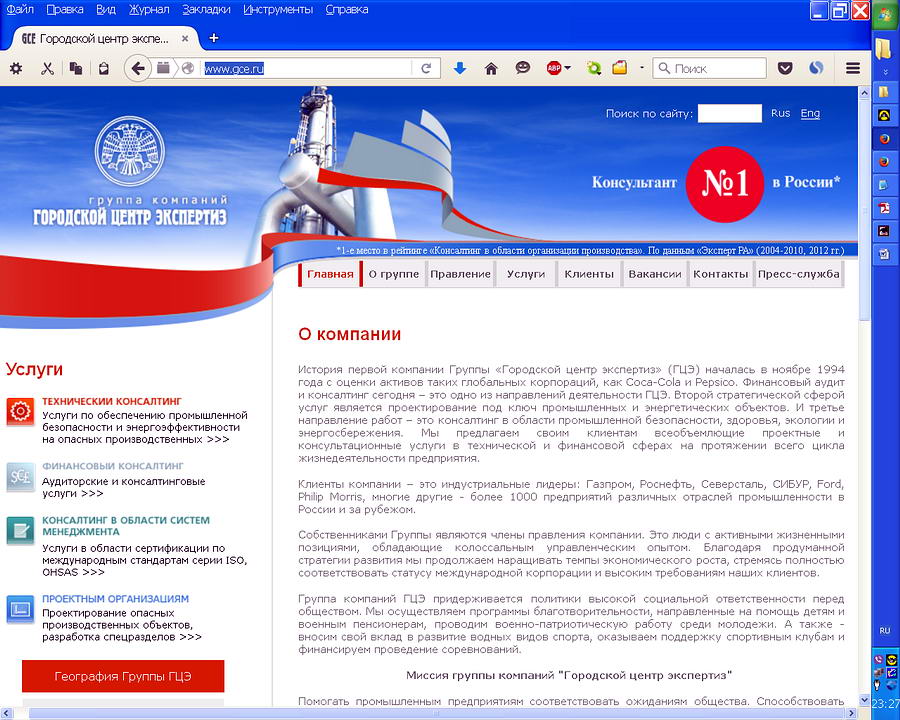
Task: Click the Pocket toolbar icon
Action: click(785, 68)
